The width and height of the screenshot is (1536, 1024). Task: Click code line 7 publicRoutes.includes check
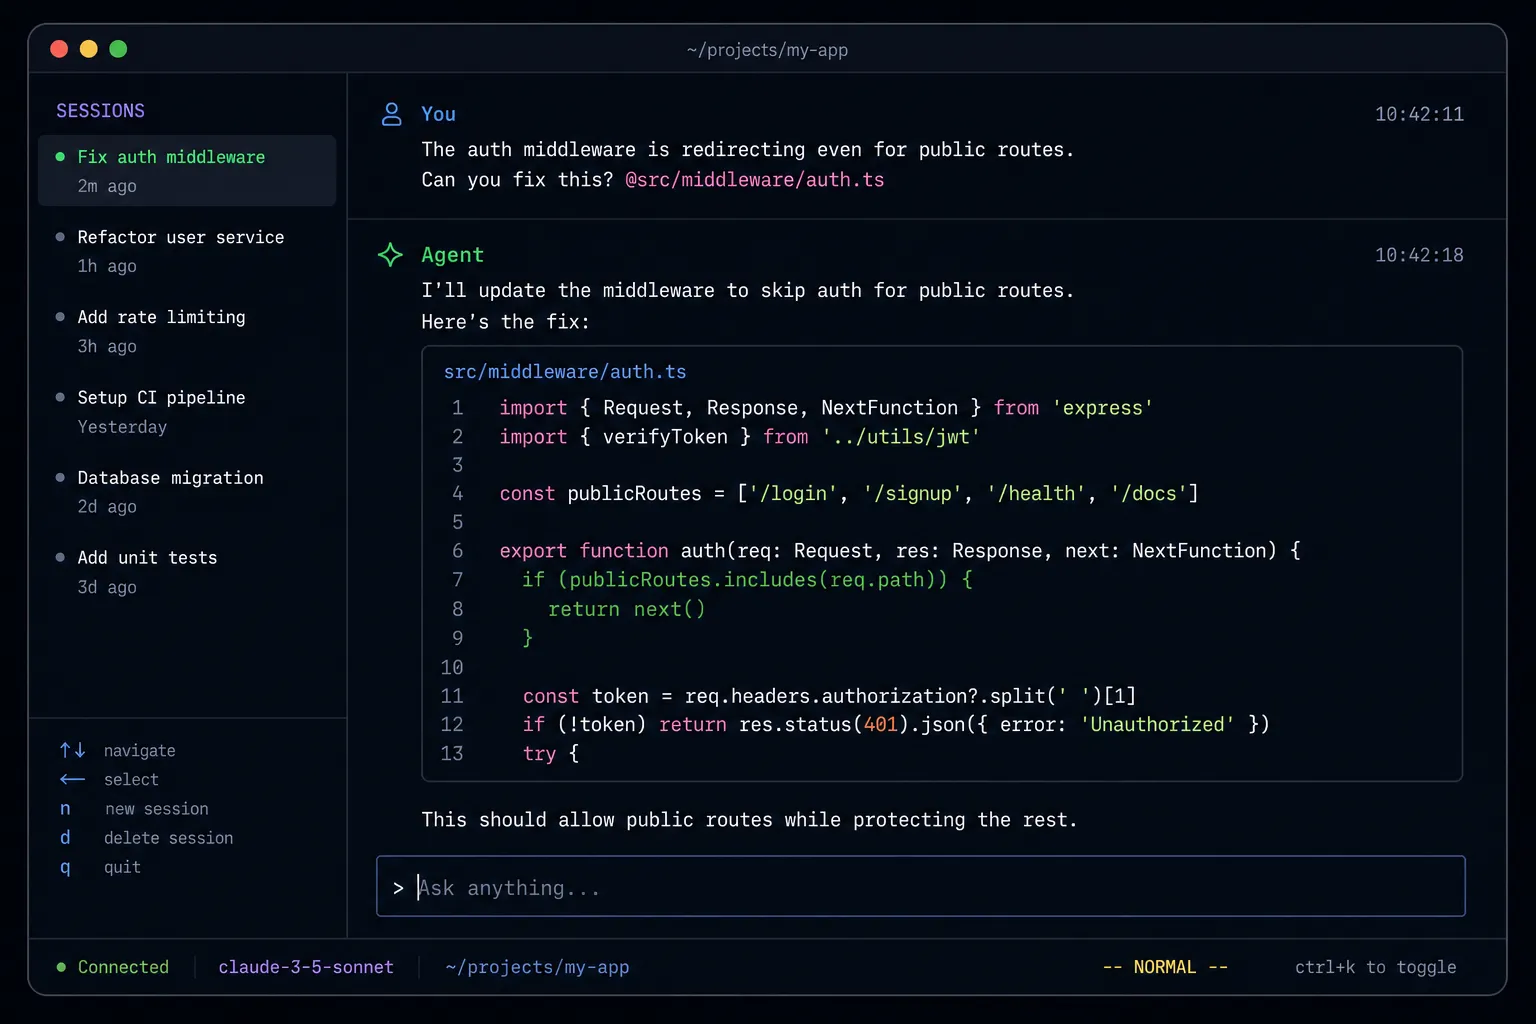coord(747,580)
